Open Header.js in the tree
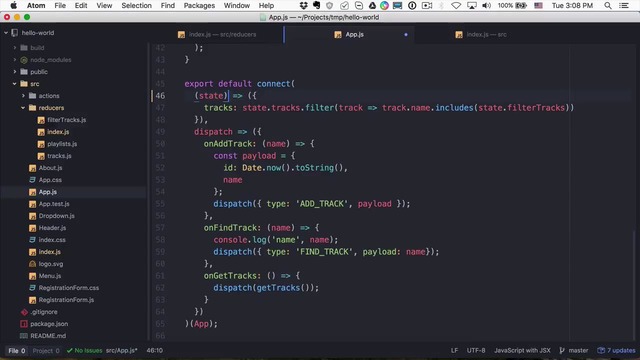The width and height of the screenshot is (640, 360). pos(52,228)
